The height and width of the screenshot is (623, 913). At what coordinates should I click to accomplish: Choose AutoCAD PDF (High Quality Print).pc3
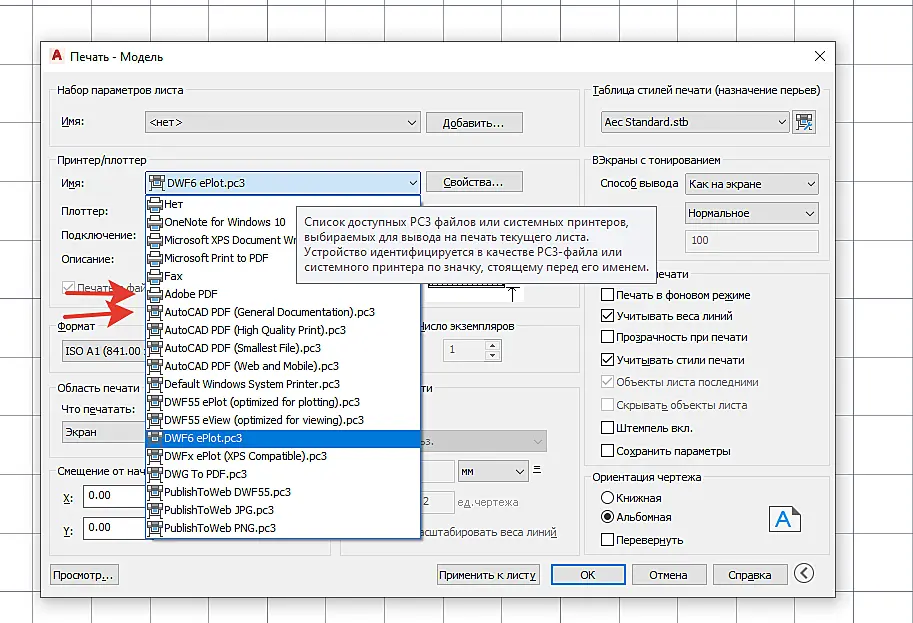click(x=283, y=330)
